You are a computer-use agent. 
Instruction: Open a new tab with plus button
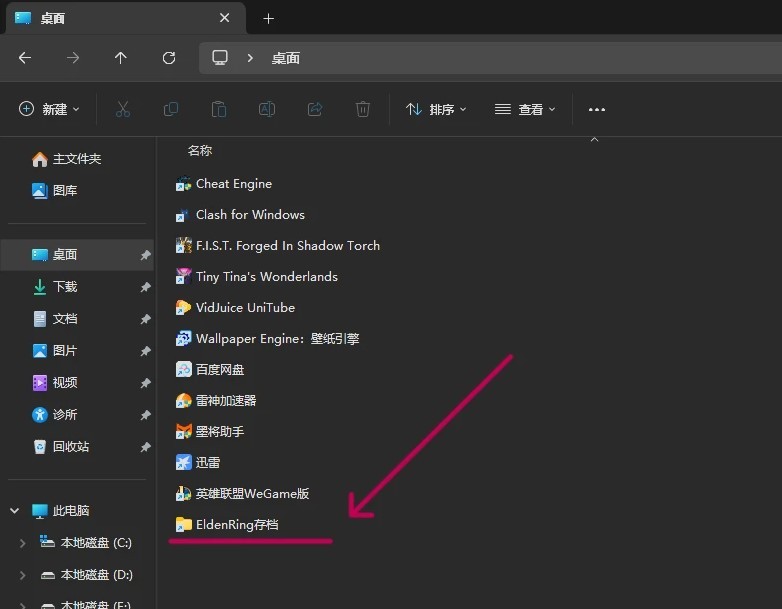point(268,18)
